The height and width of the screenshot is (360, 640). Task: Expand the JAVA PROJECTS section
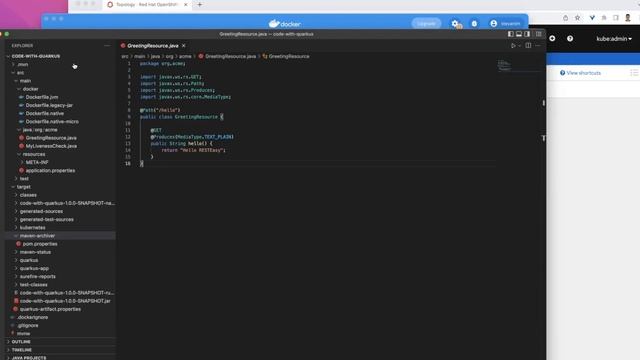tap(29, 358)
